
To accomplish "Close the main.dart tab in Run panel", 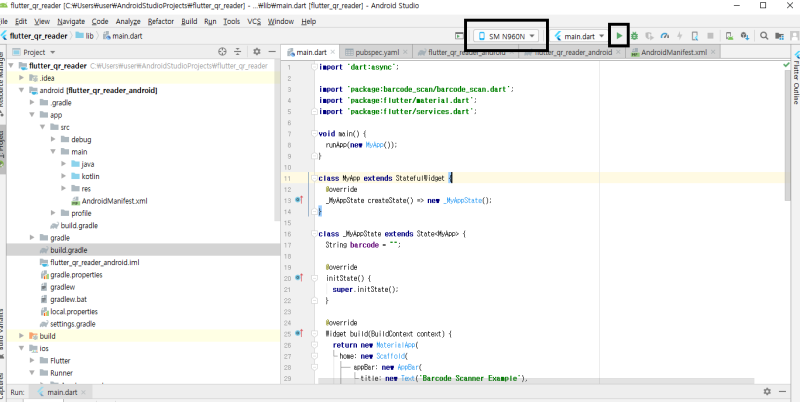I will 84,392.
